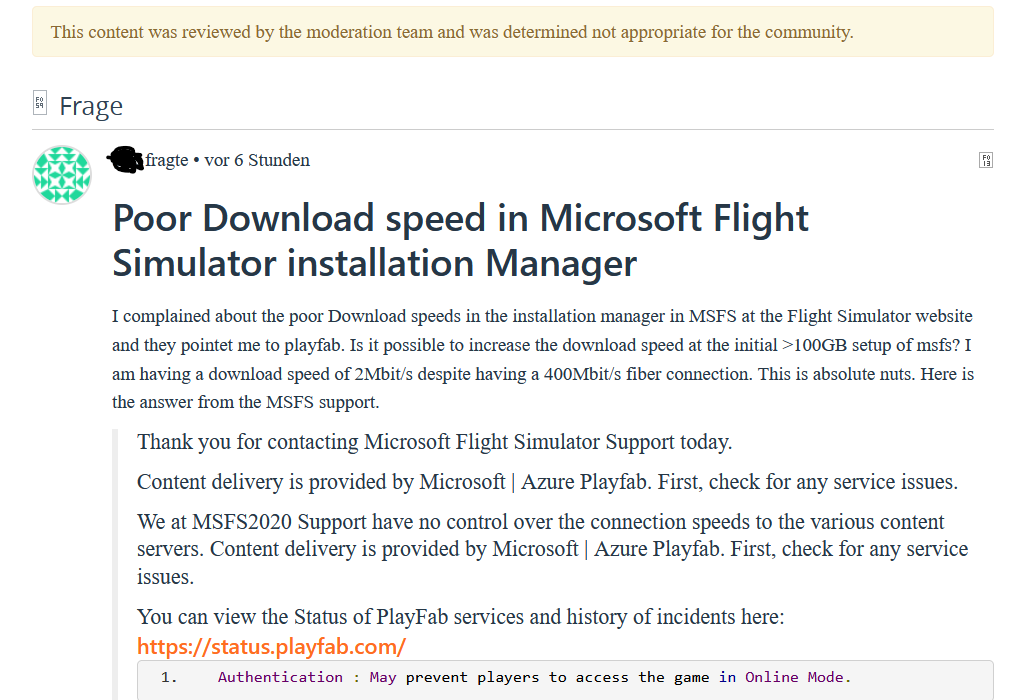Click the avatar thumbnail to view profile
This screenshot has height=700, width=1026.
coord(61,174)
